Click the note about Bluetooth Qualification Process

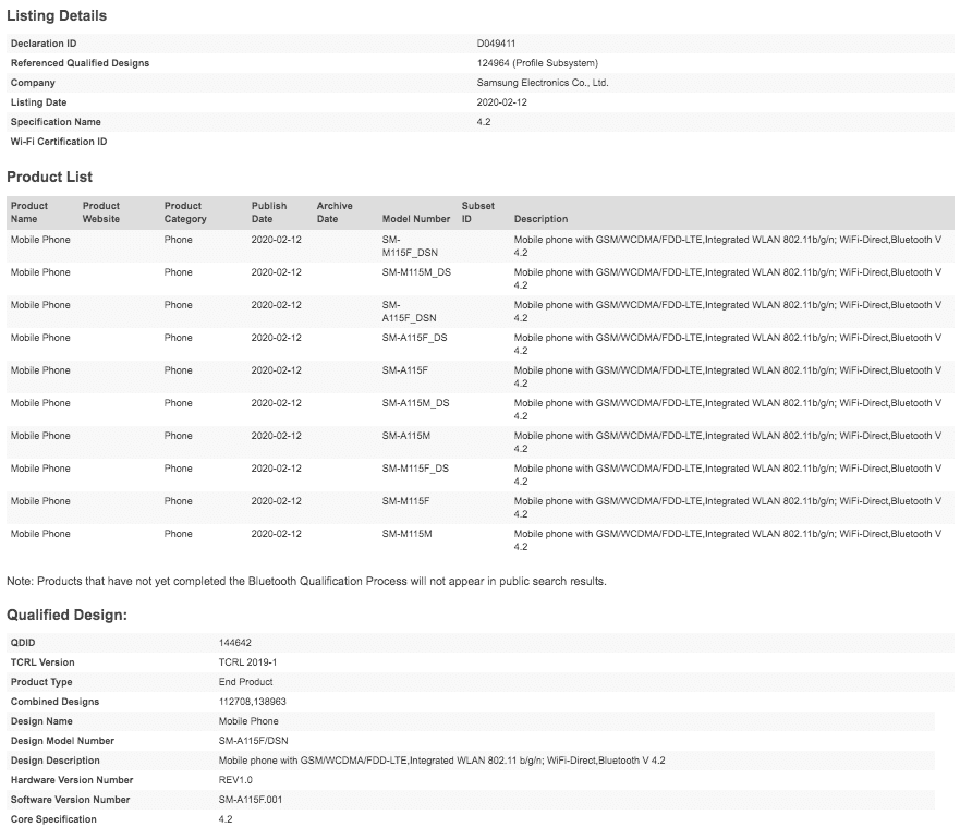tap(307, 581)
